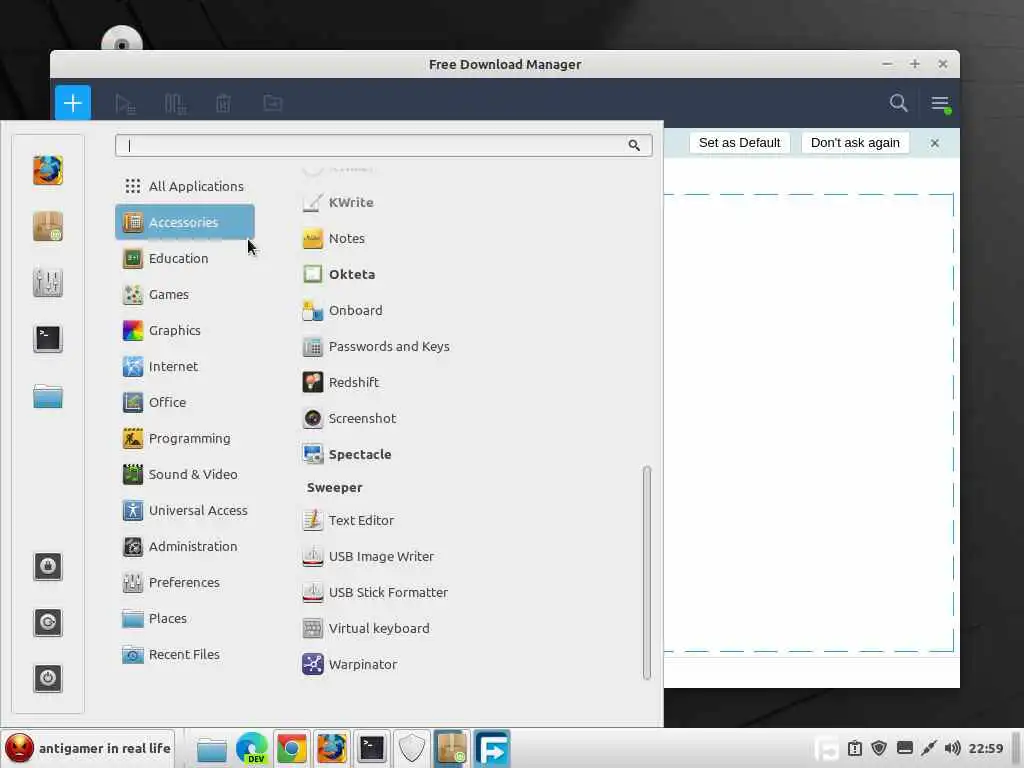Click Don't ask again button
The width and height of the screenshot is (1024, 768).
click(x=855, y=143)
